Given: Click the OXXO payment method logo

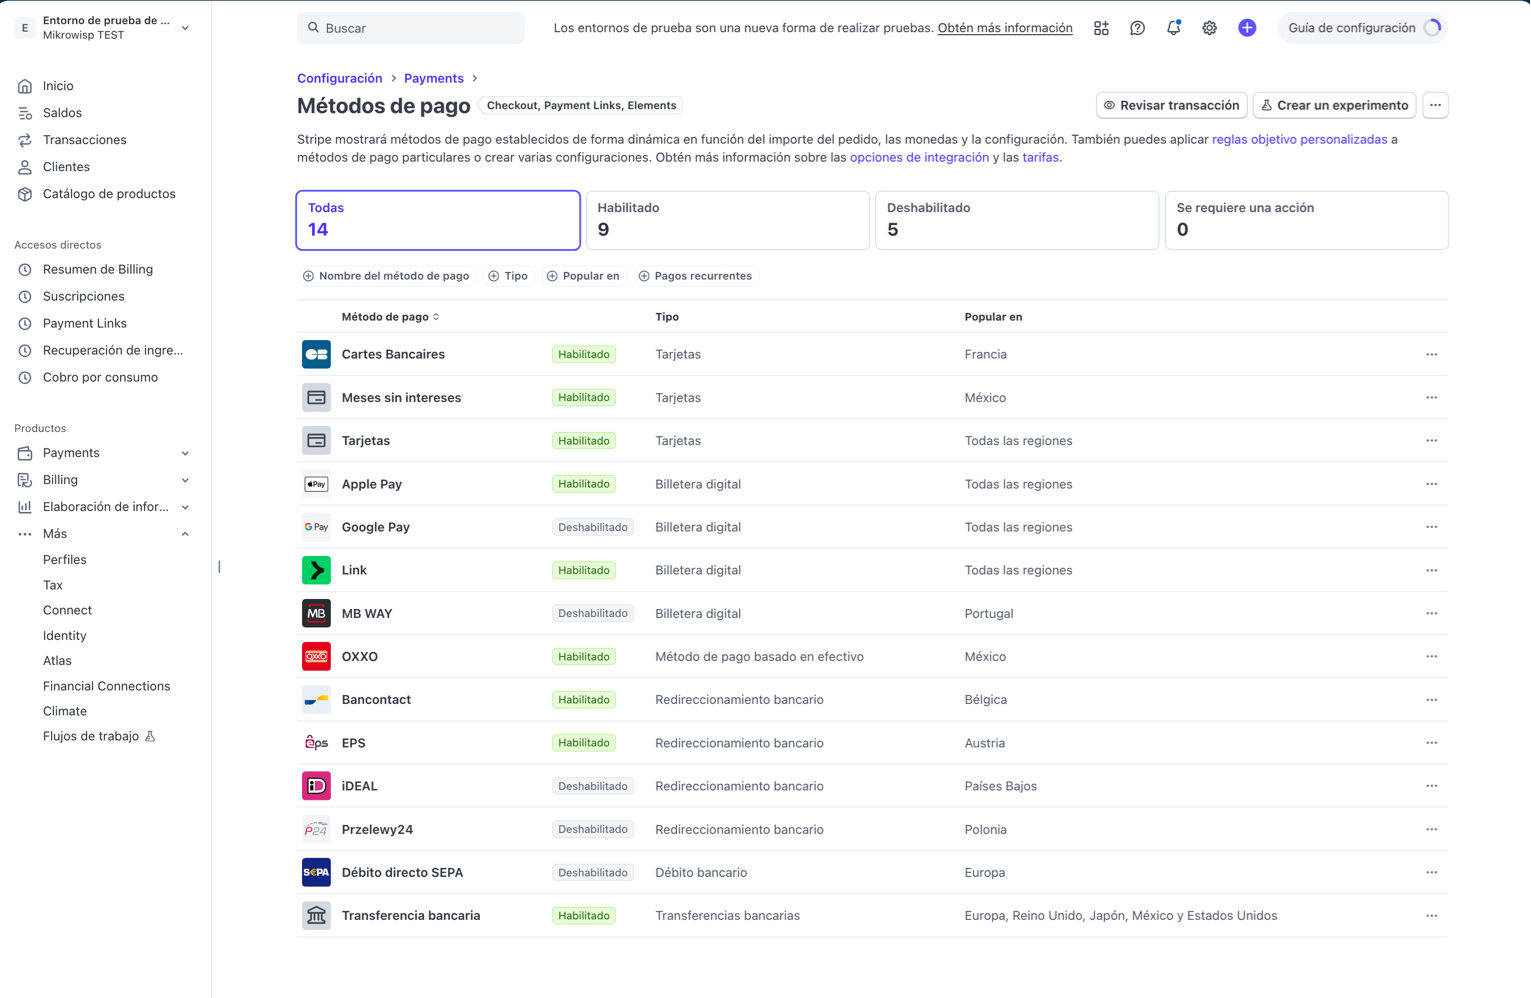Looking at the screenshot, I should point(316,656).
